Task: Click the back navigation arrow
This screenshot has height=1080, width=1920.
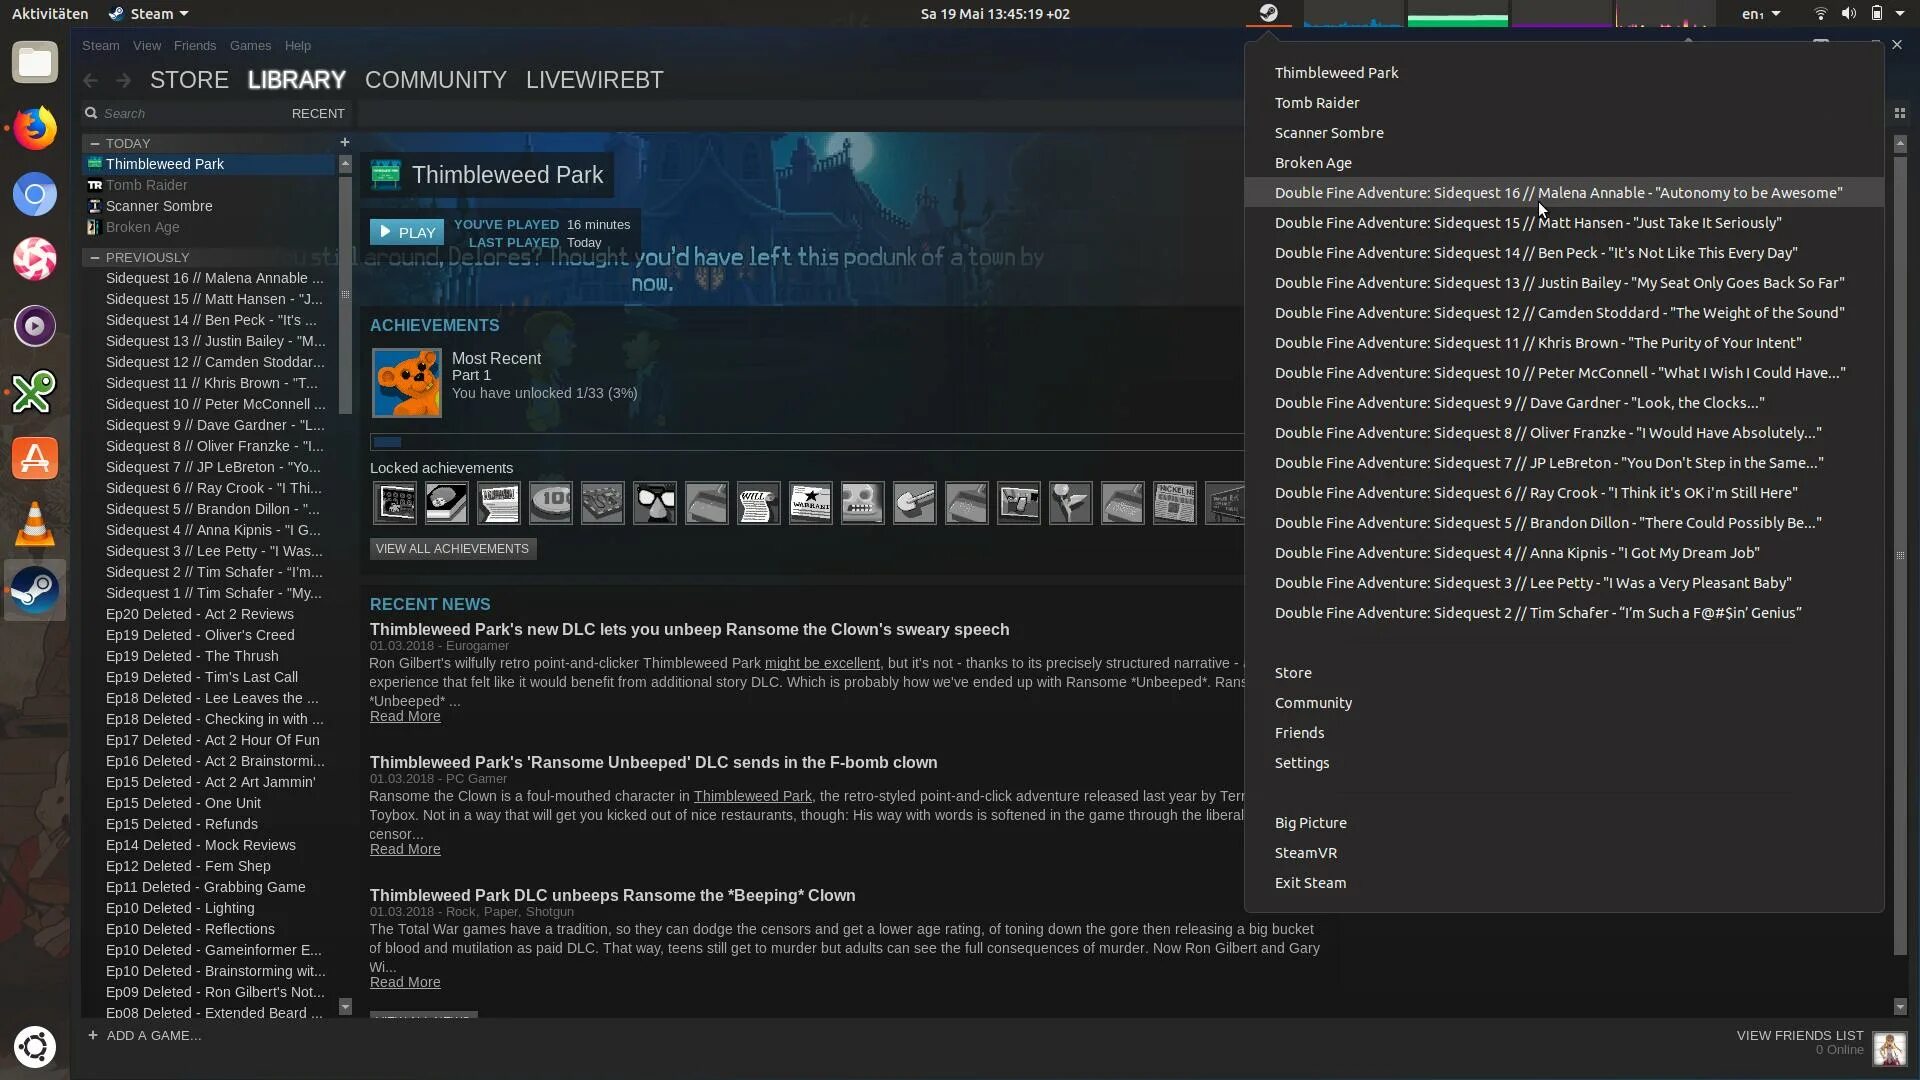Action: (91, 80)
